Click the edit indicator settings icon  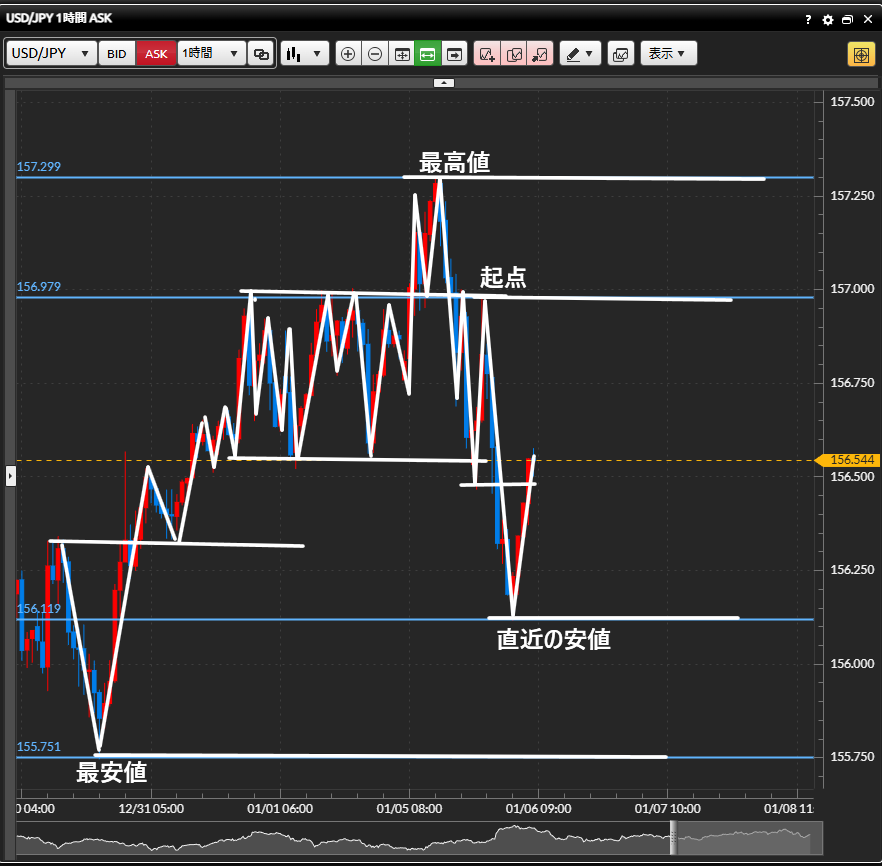pyautogui.click(x=514, y=54)
